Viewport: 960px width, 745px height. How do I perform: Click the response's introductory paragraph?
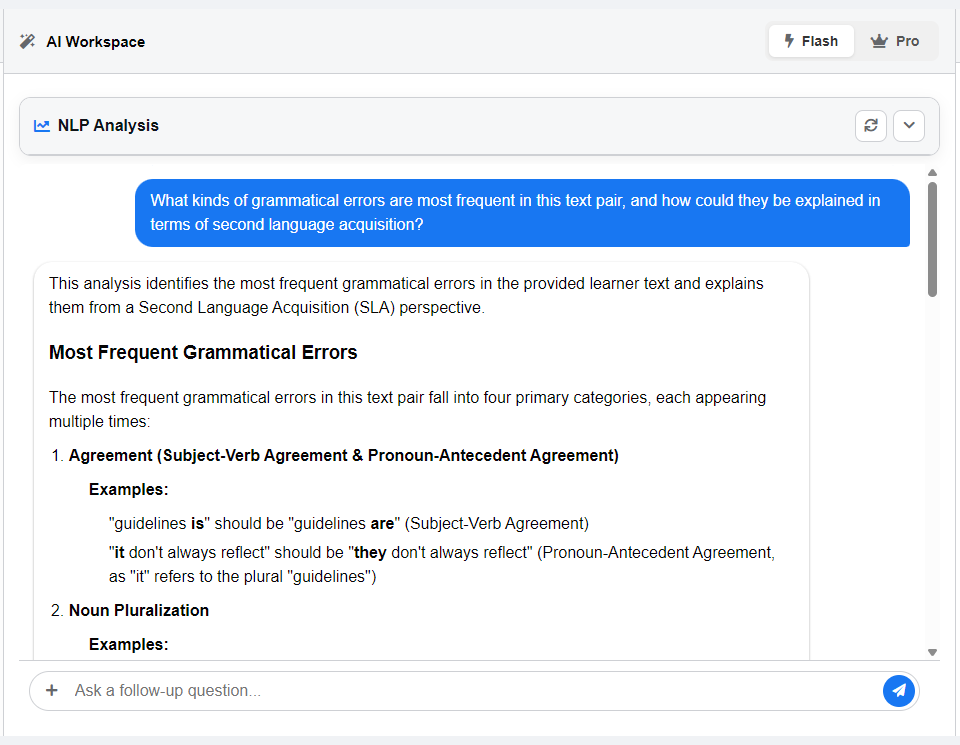click(406, 296)
